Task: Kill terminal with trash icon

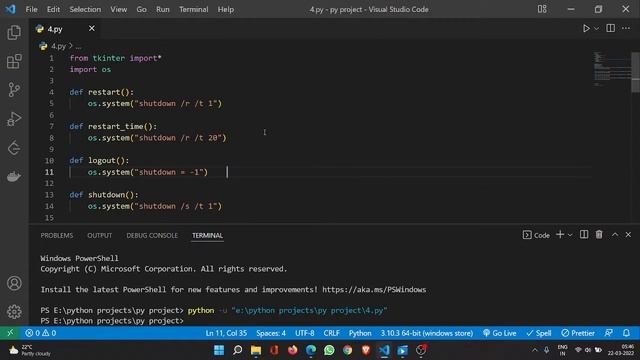Action: click(x=599, y=234)
